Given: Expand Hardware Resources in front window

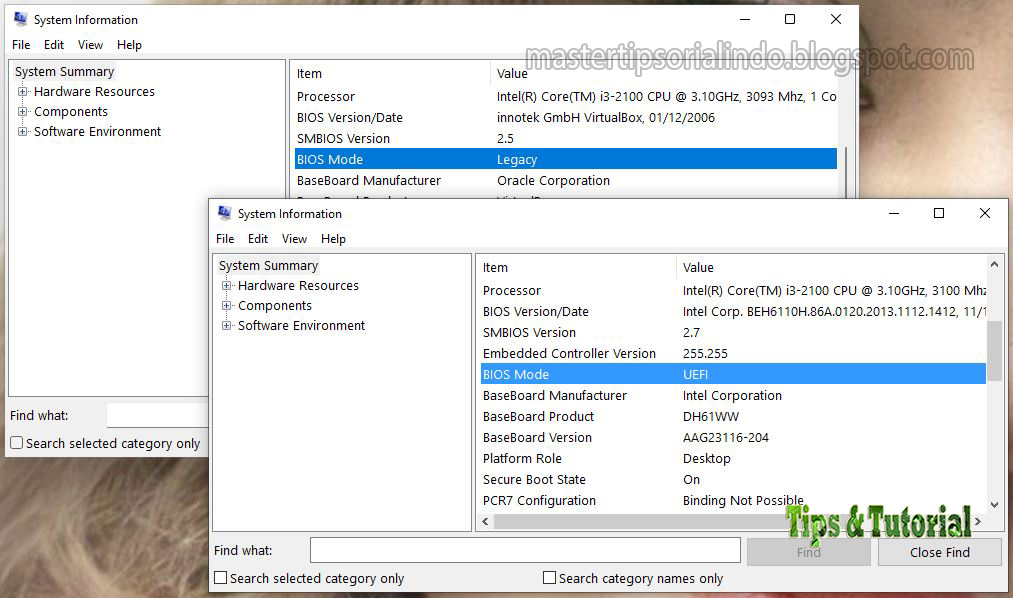Looking at the screenshot, I should point(226,285).
